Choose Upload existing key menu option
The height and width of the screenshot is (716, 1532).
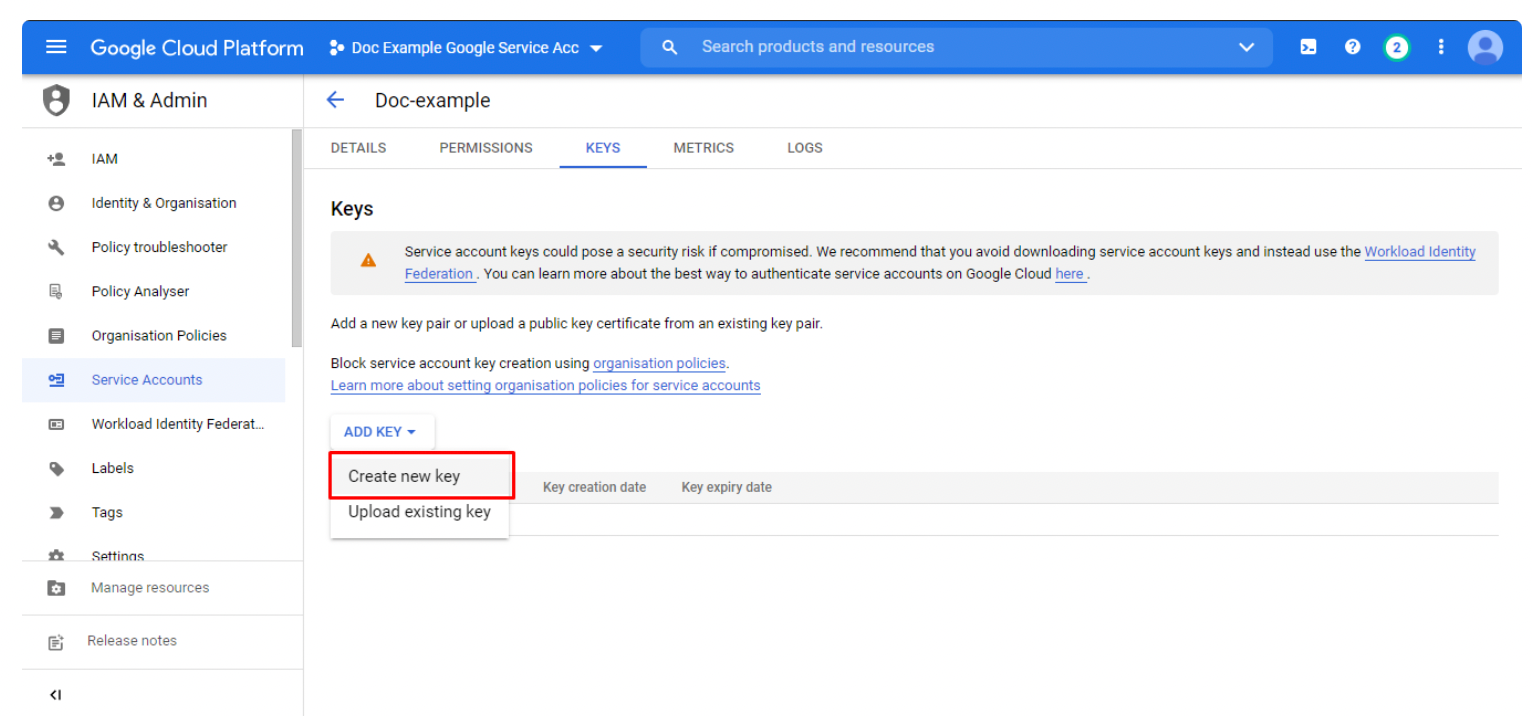tap(420, 512)
